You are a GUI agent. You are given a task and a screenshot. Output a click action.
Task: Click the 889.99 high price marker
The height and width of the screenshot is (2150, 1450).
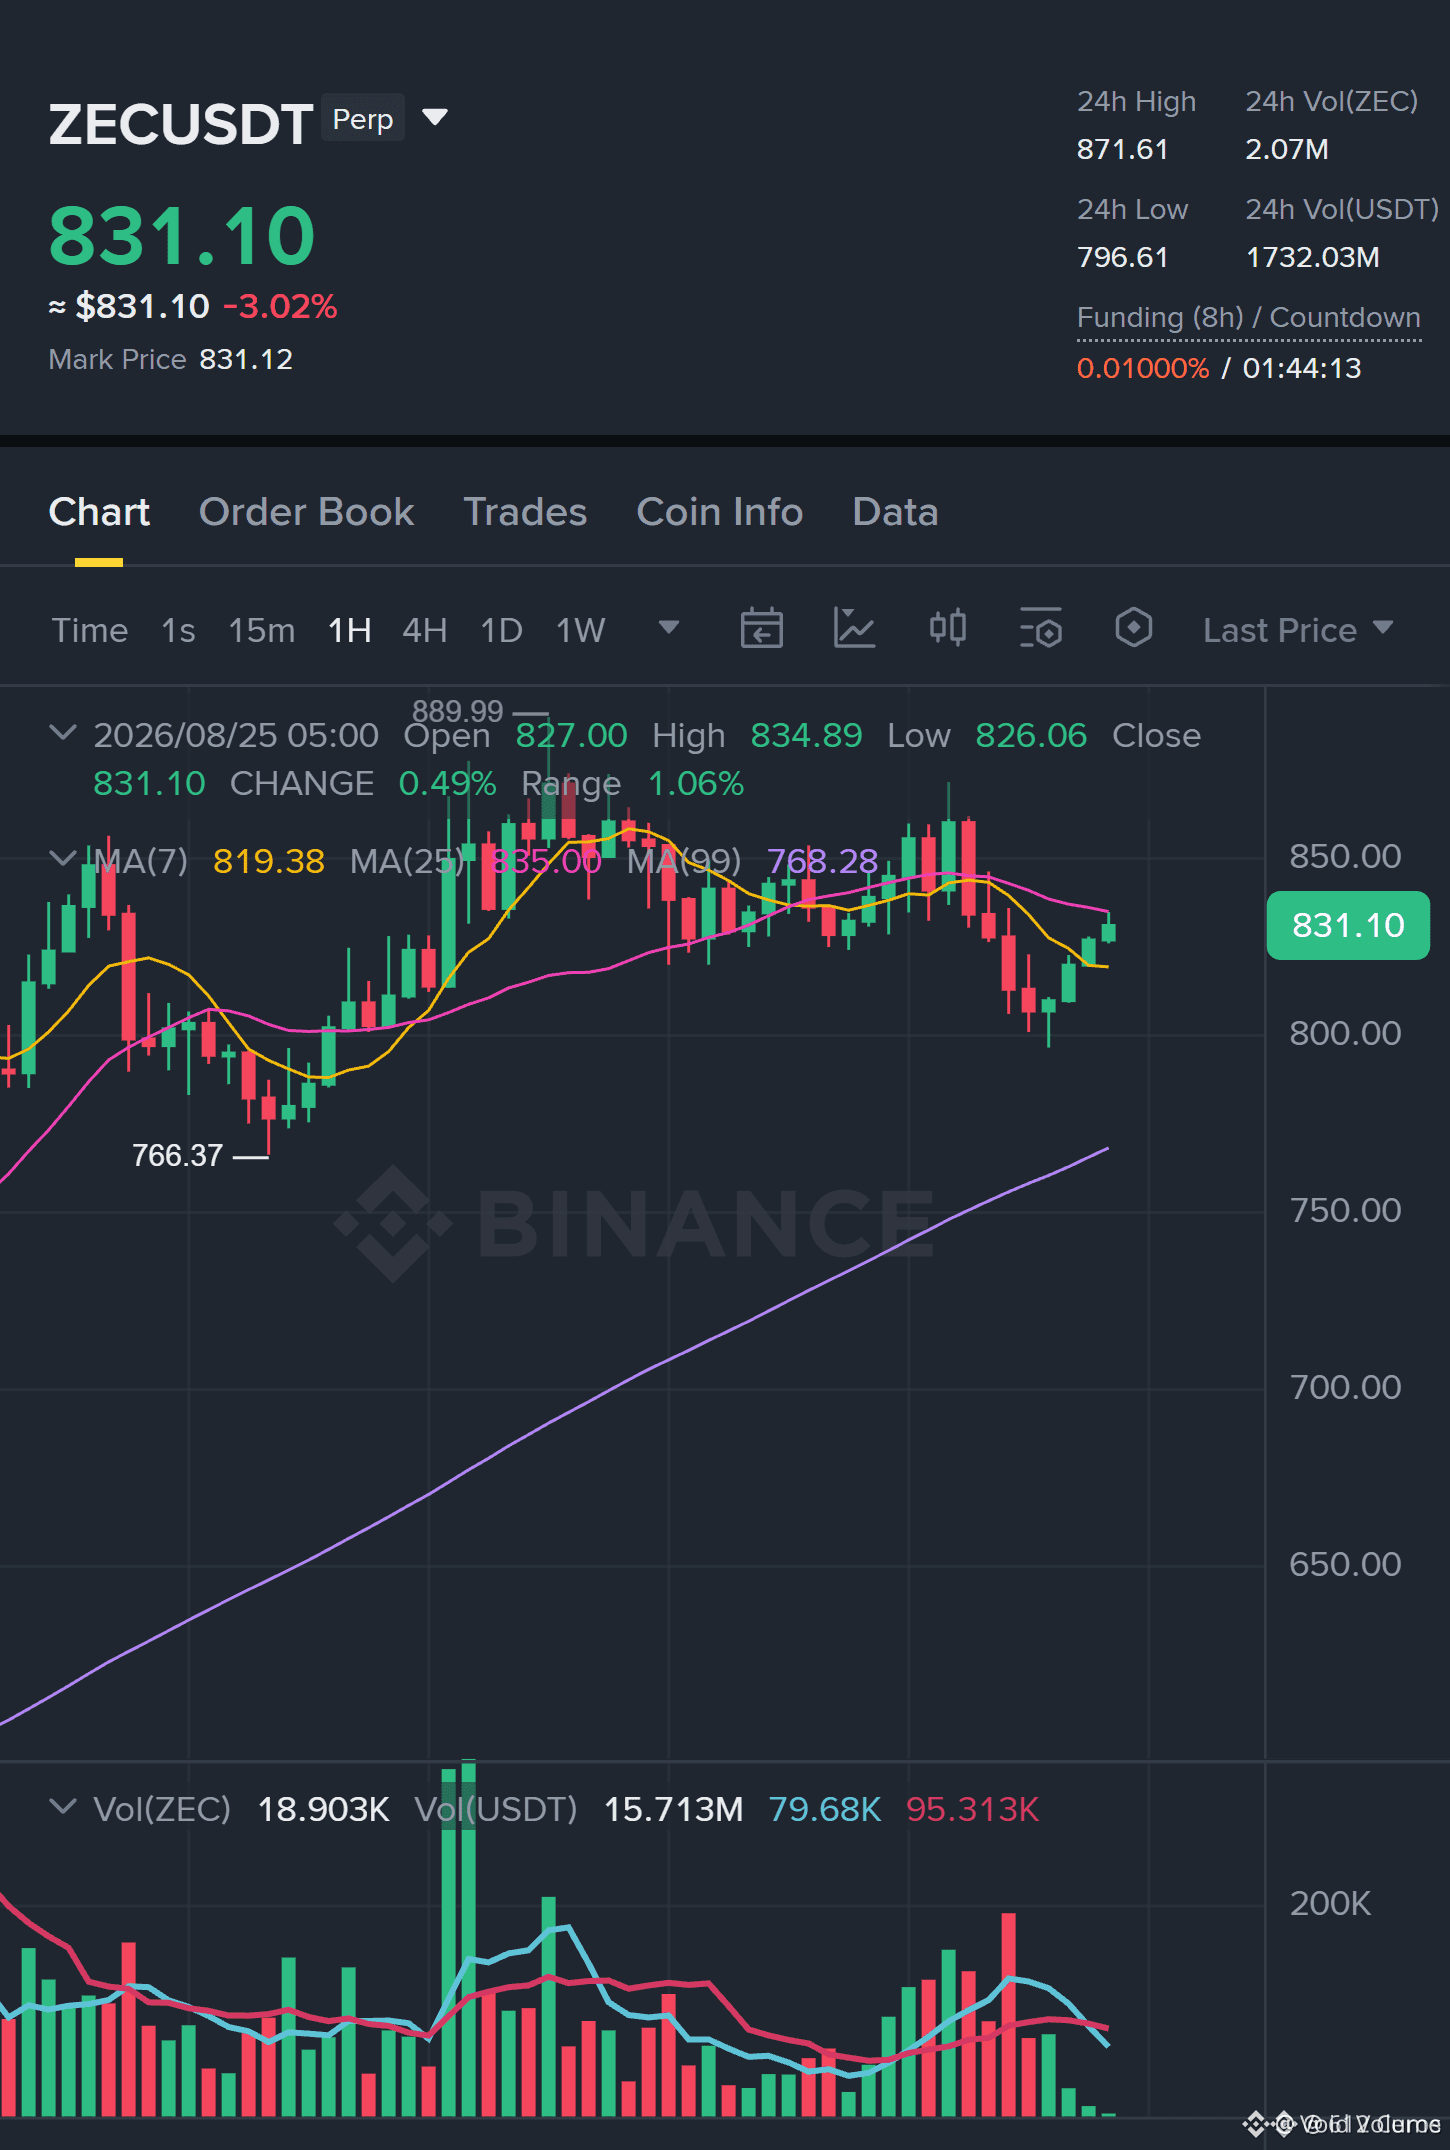[x=457, y=711]
